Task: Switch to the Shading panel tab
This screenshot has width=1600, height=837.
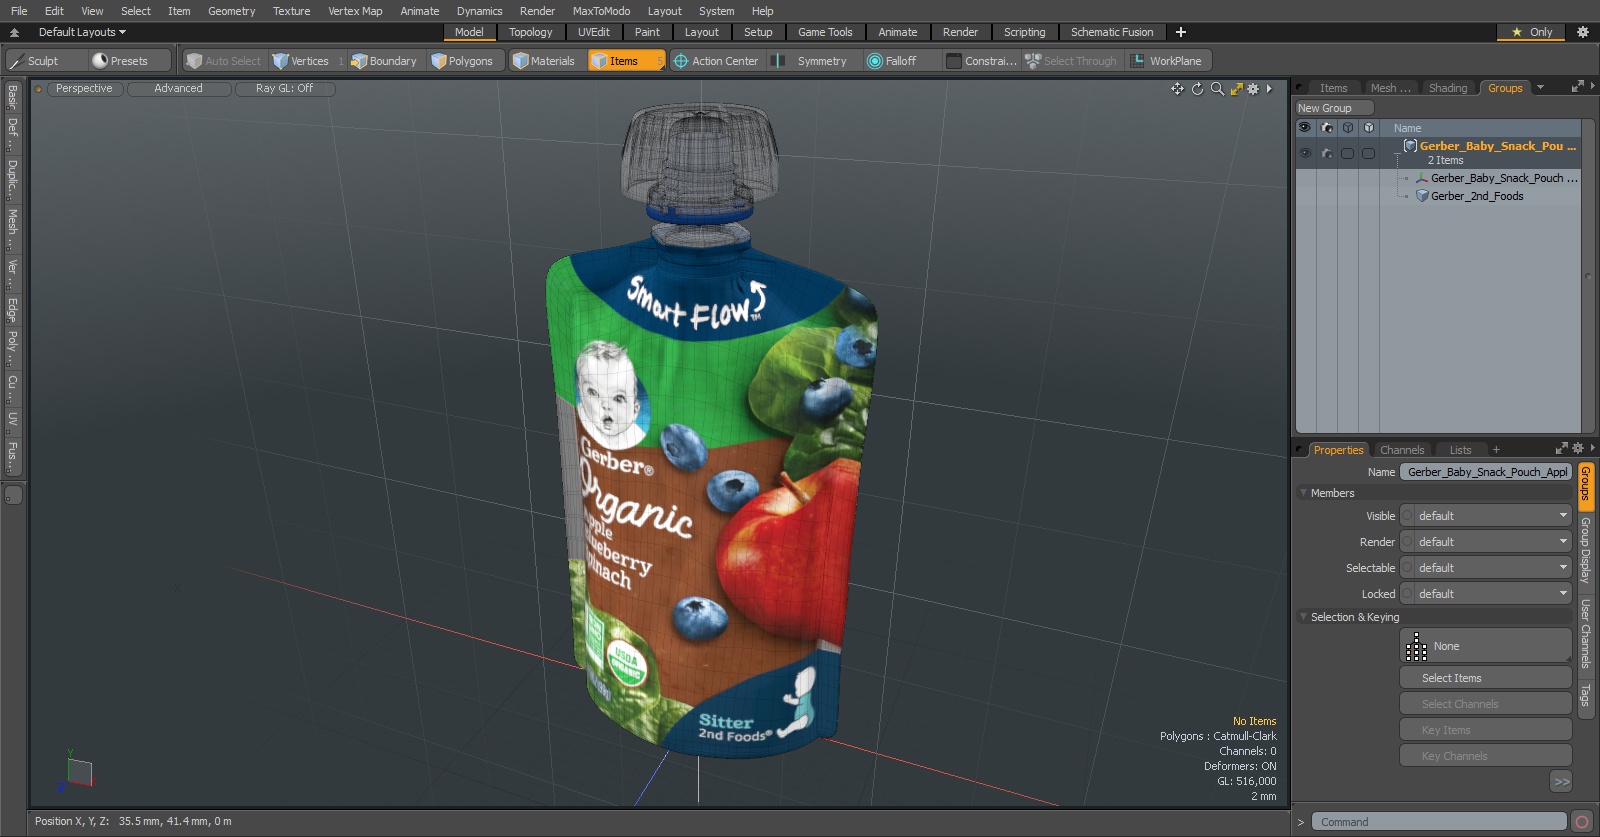Action: 1447,88
